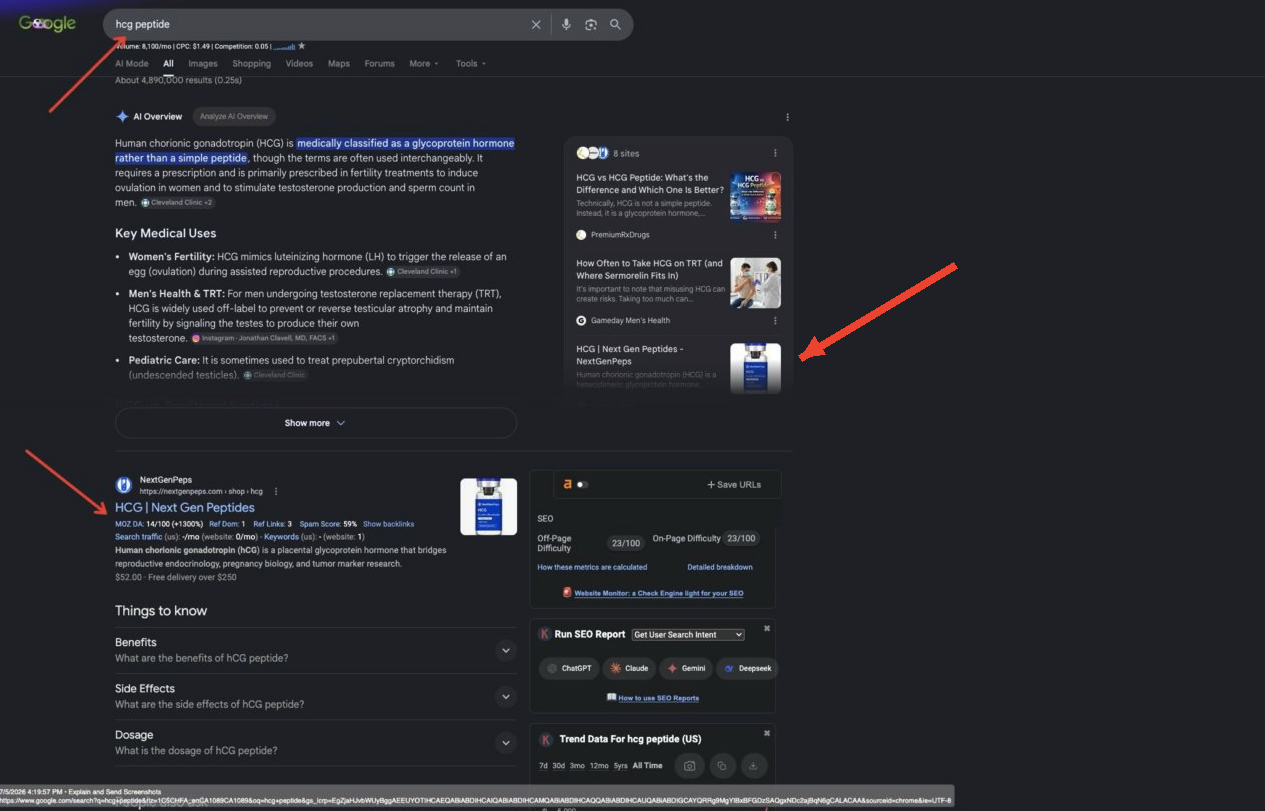Clear the search box with the X icon

coord(536,25)
